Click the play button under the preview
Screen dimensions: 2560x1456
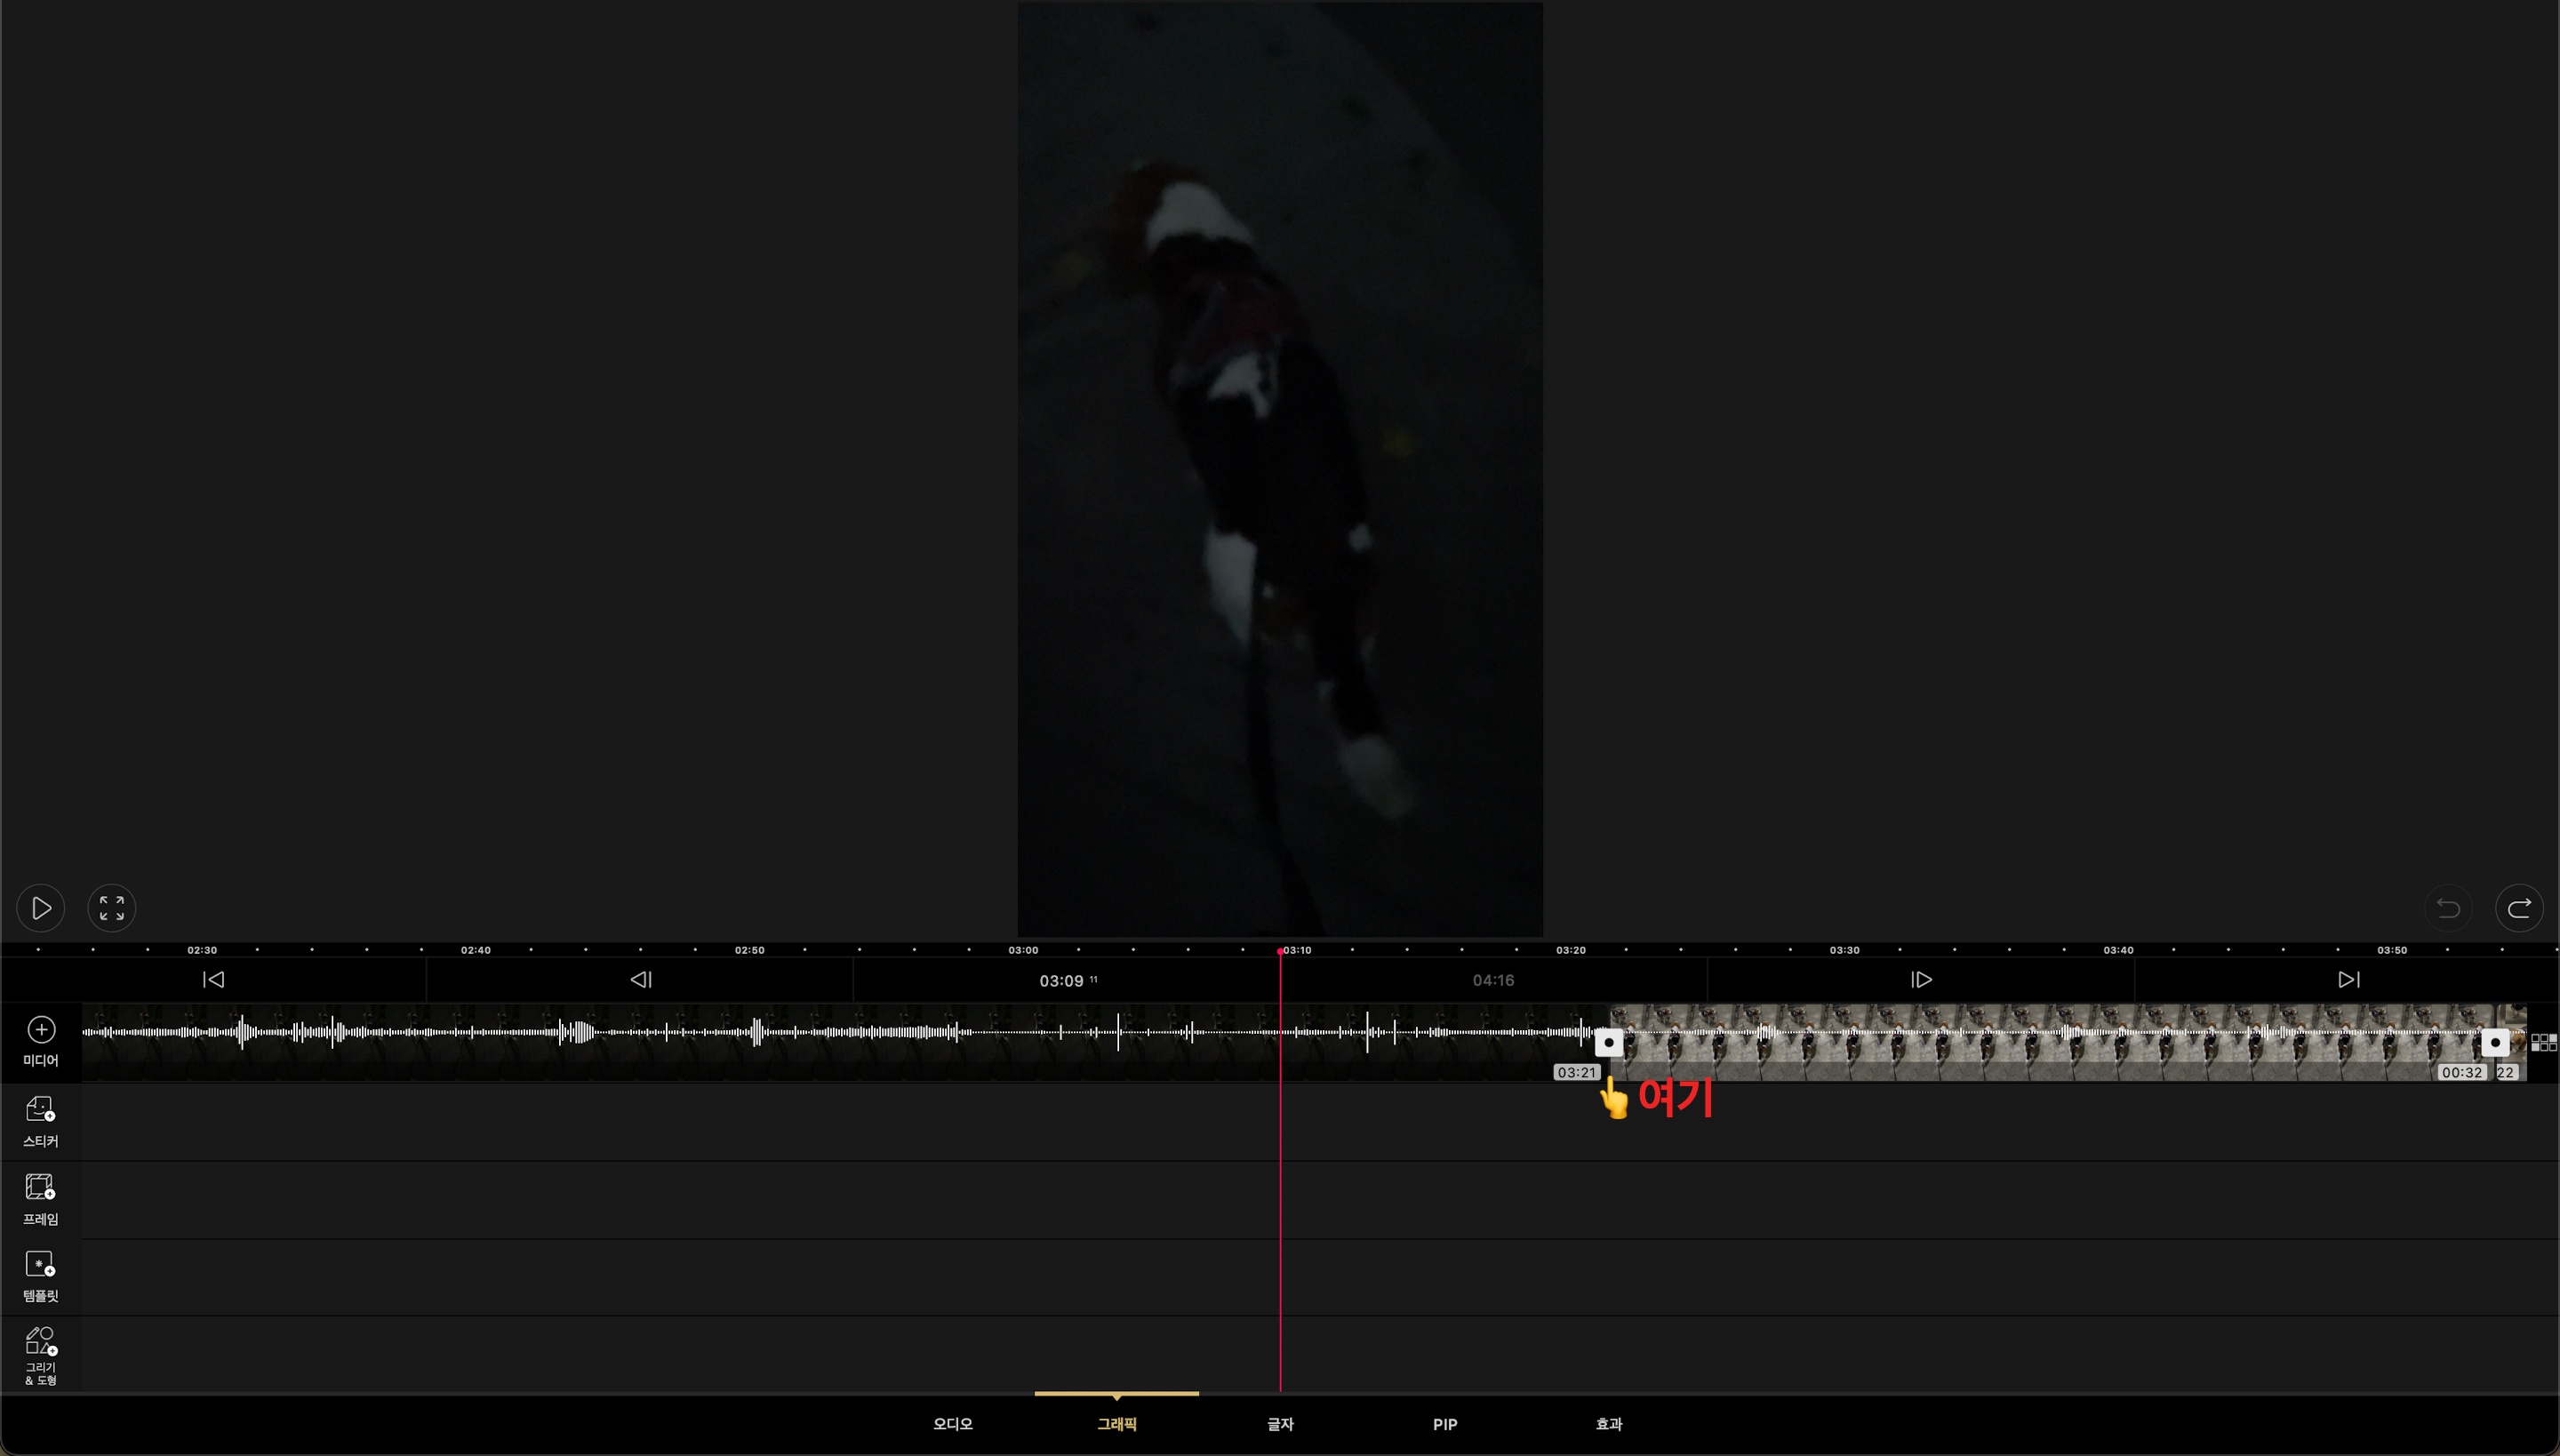41,908
